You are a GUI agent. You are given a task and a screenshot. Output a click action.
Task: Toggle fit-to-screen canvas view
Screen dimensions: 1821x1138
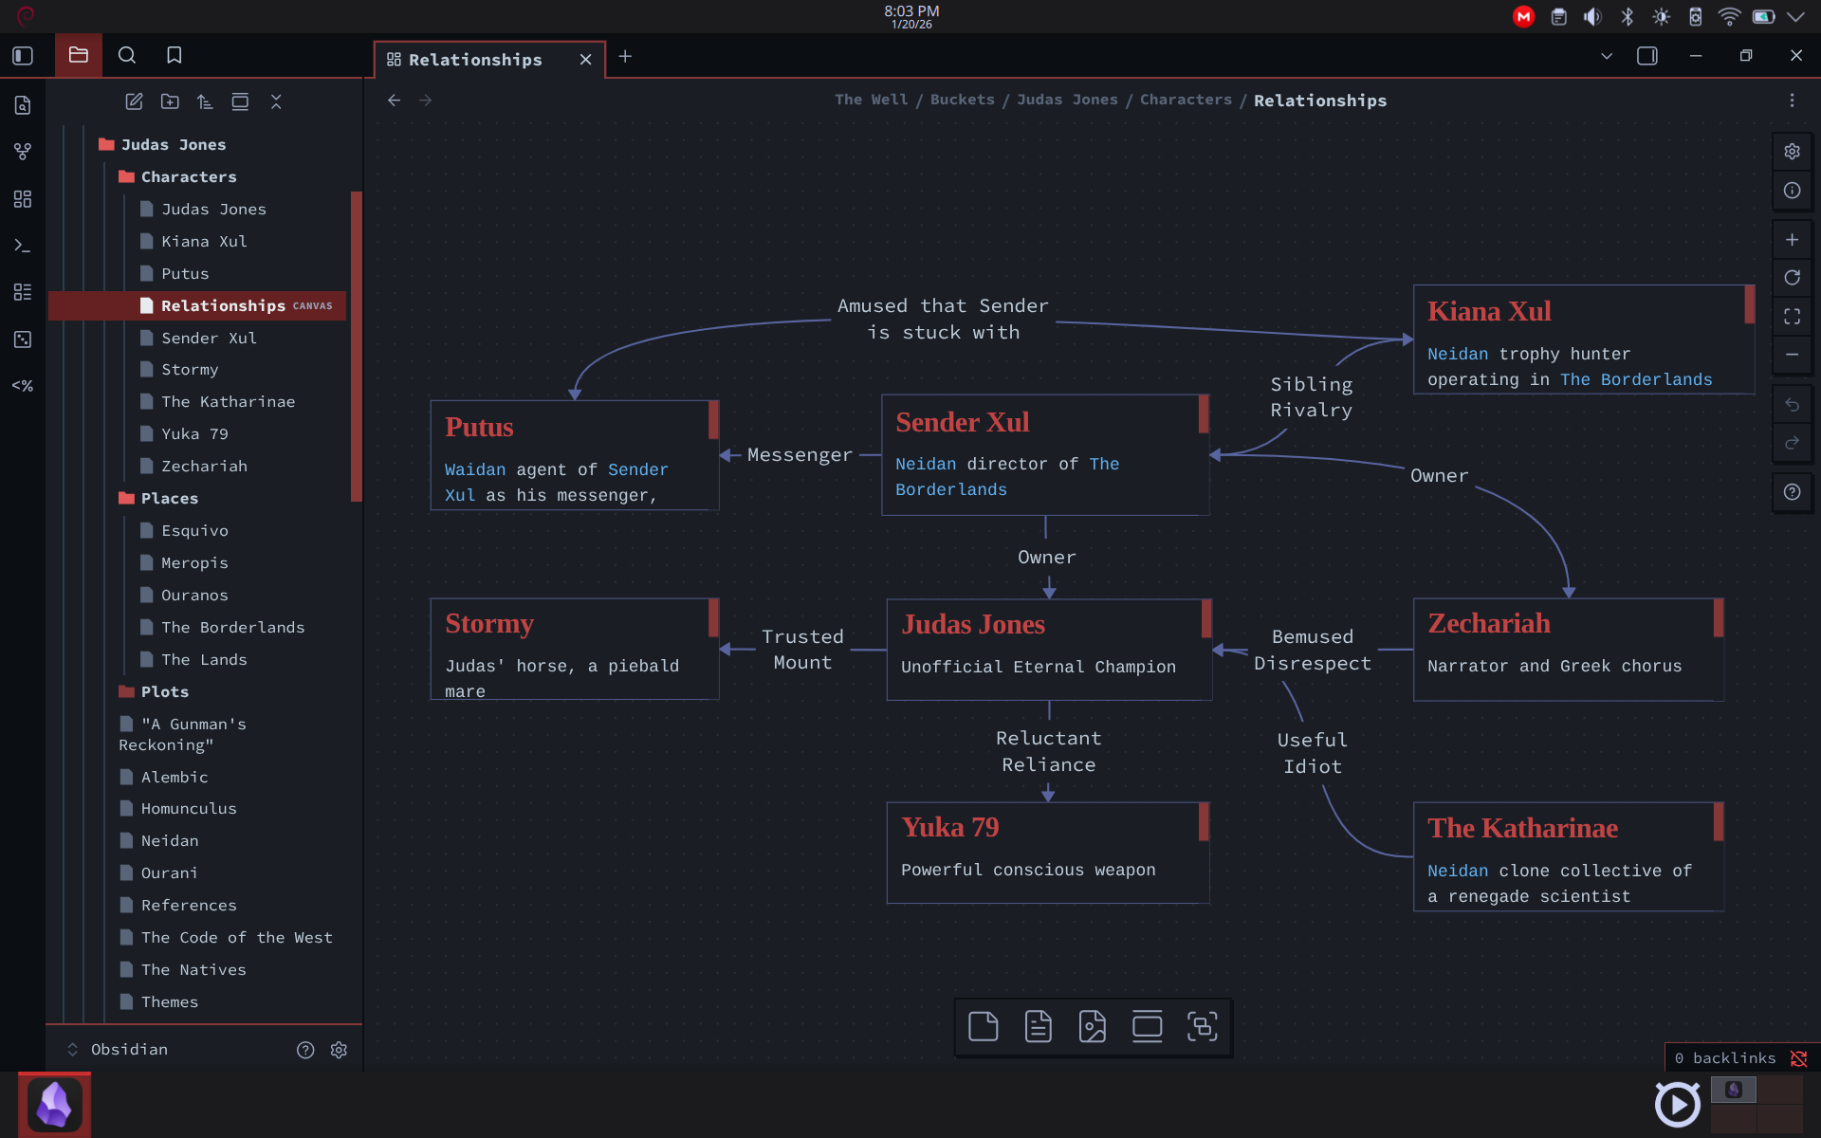click(x=1791, y=317)
